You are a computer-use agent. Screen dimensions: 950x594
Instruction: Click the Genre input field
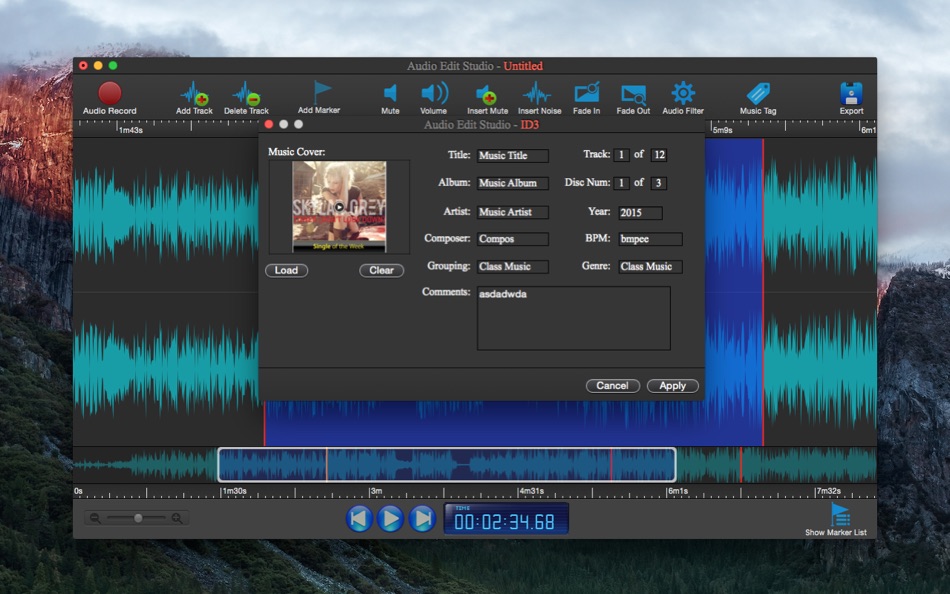pyautogui.click(x=651, y=267)
